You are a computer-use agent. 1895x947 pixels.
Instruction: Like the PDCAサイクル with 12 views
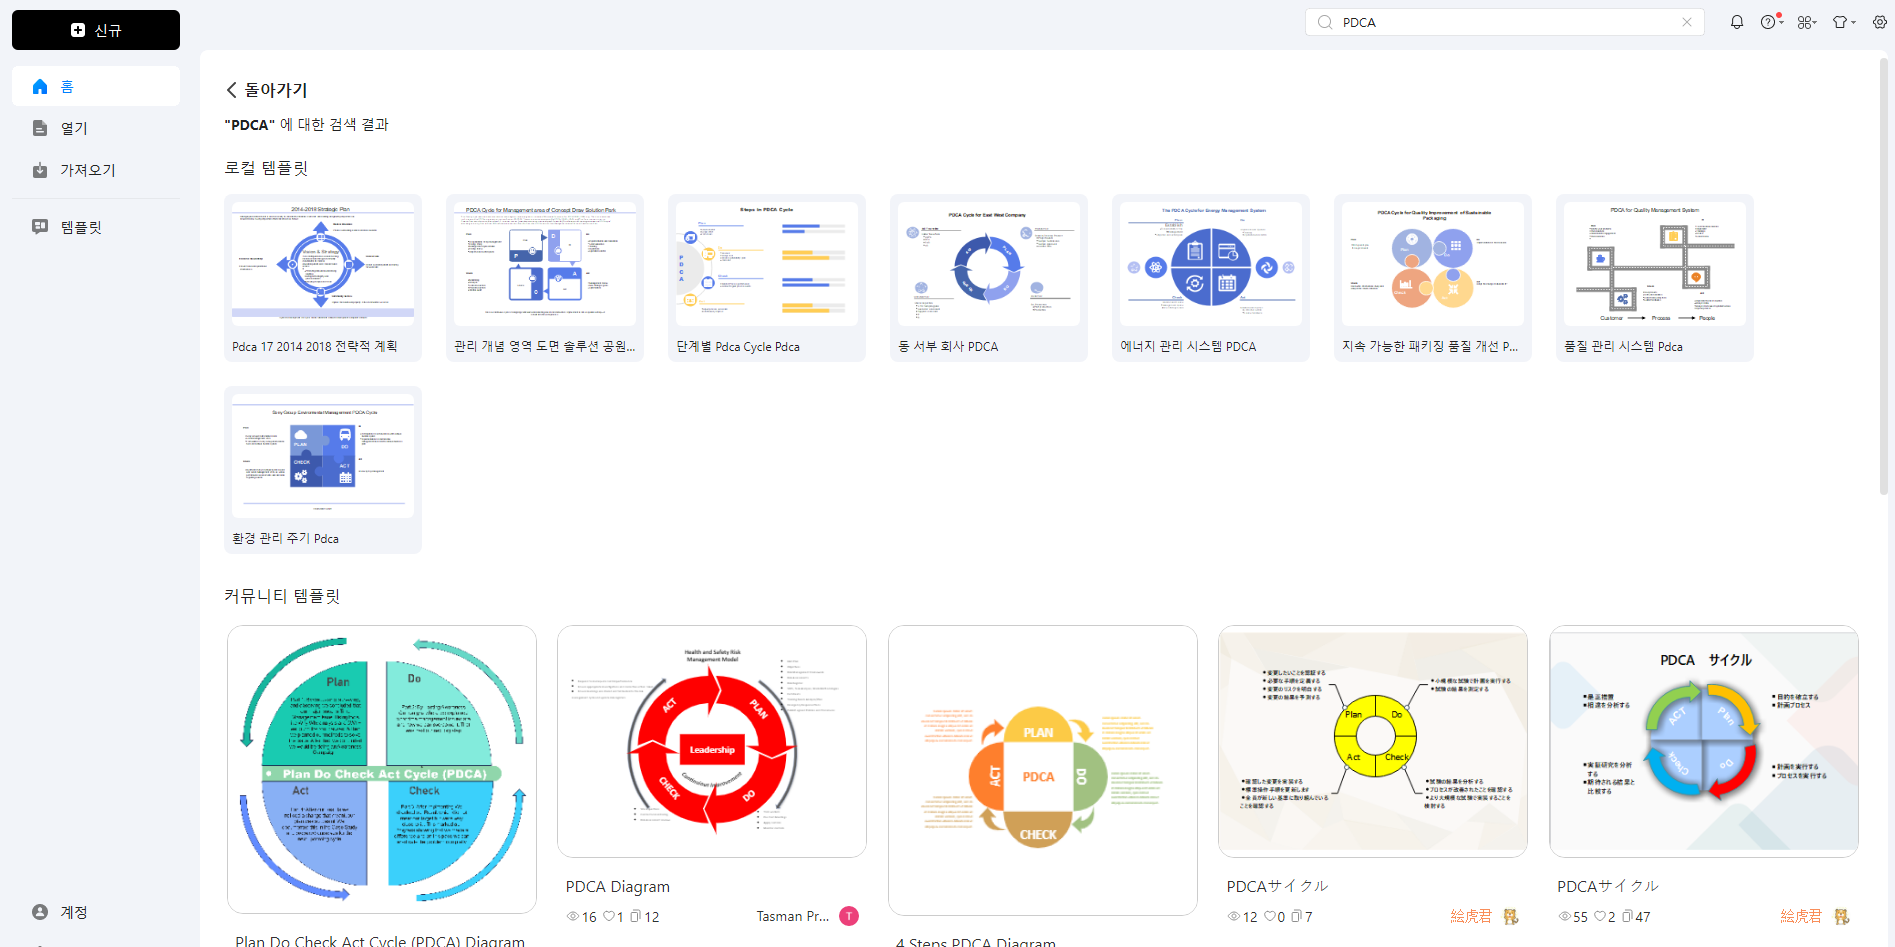tap(1269, 916)
